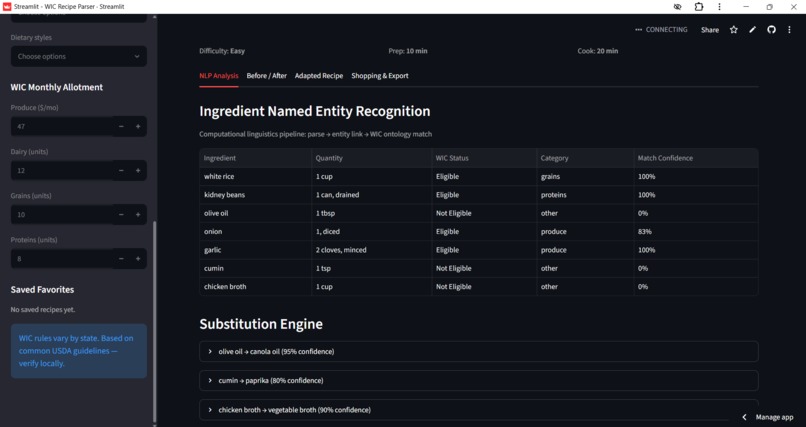Viewport: 806px width, 427px height.
Task: Click the WIC rules vary by state notice
Action: tap(79, 351)
